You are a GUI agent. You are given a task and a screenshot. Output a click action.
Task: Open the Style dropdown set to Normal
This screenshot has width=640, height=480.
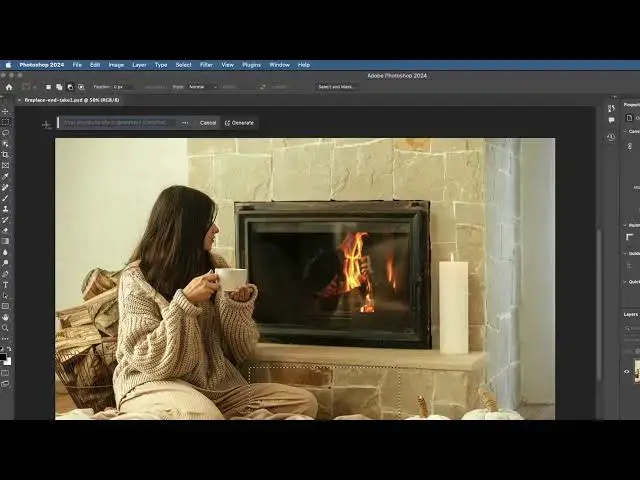coord(202,87)
